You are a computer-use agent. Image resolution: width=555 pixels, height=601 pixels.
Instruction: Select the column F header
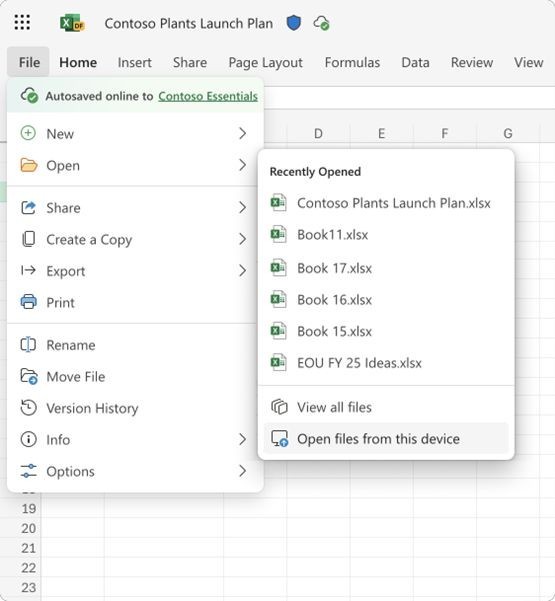[x=445, y=133]
